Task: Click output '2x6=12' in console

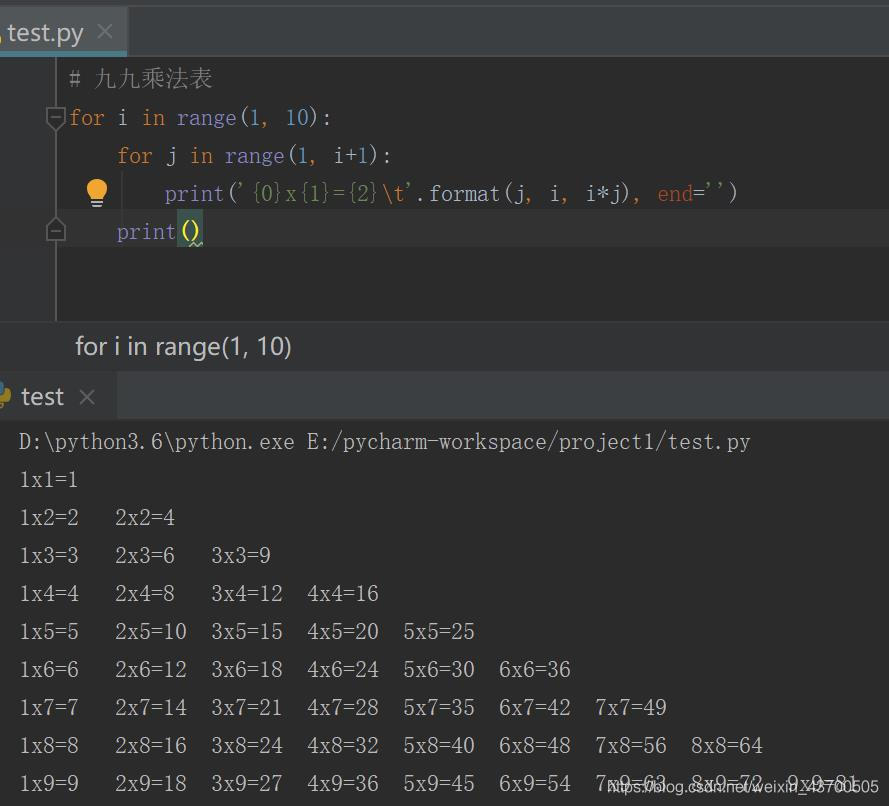Action: (151, 669)
